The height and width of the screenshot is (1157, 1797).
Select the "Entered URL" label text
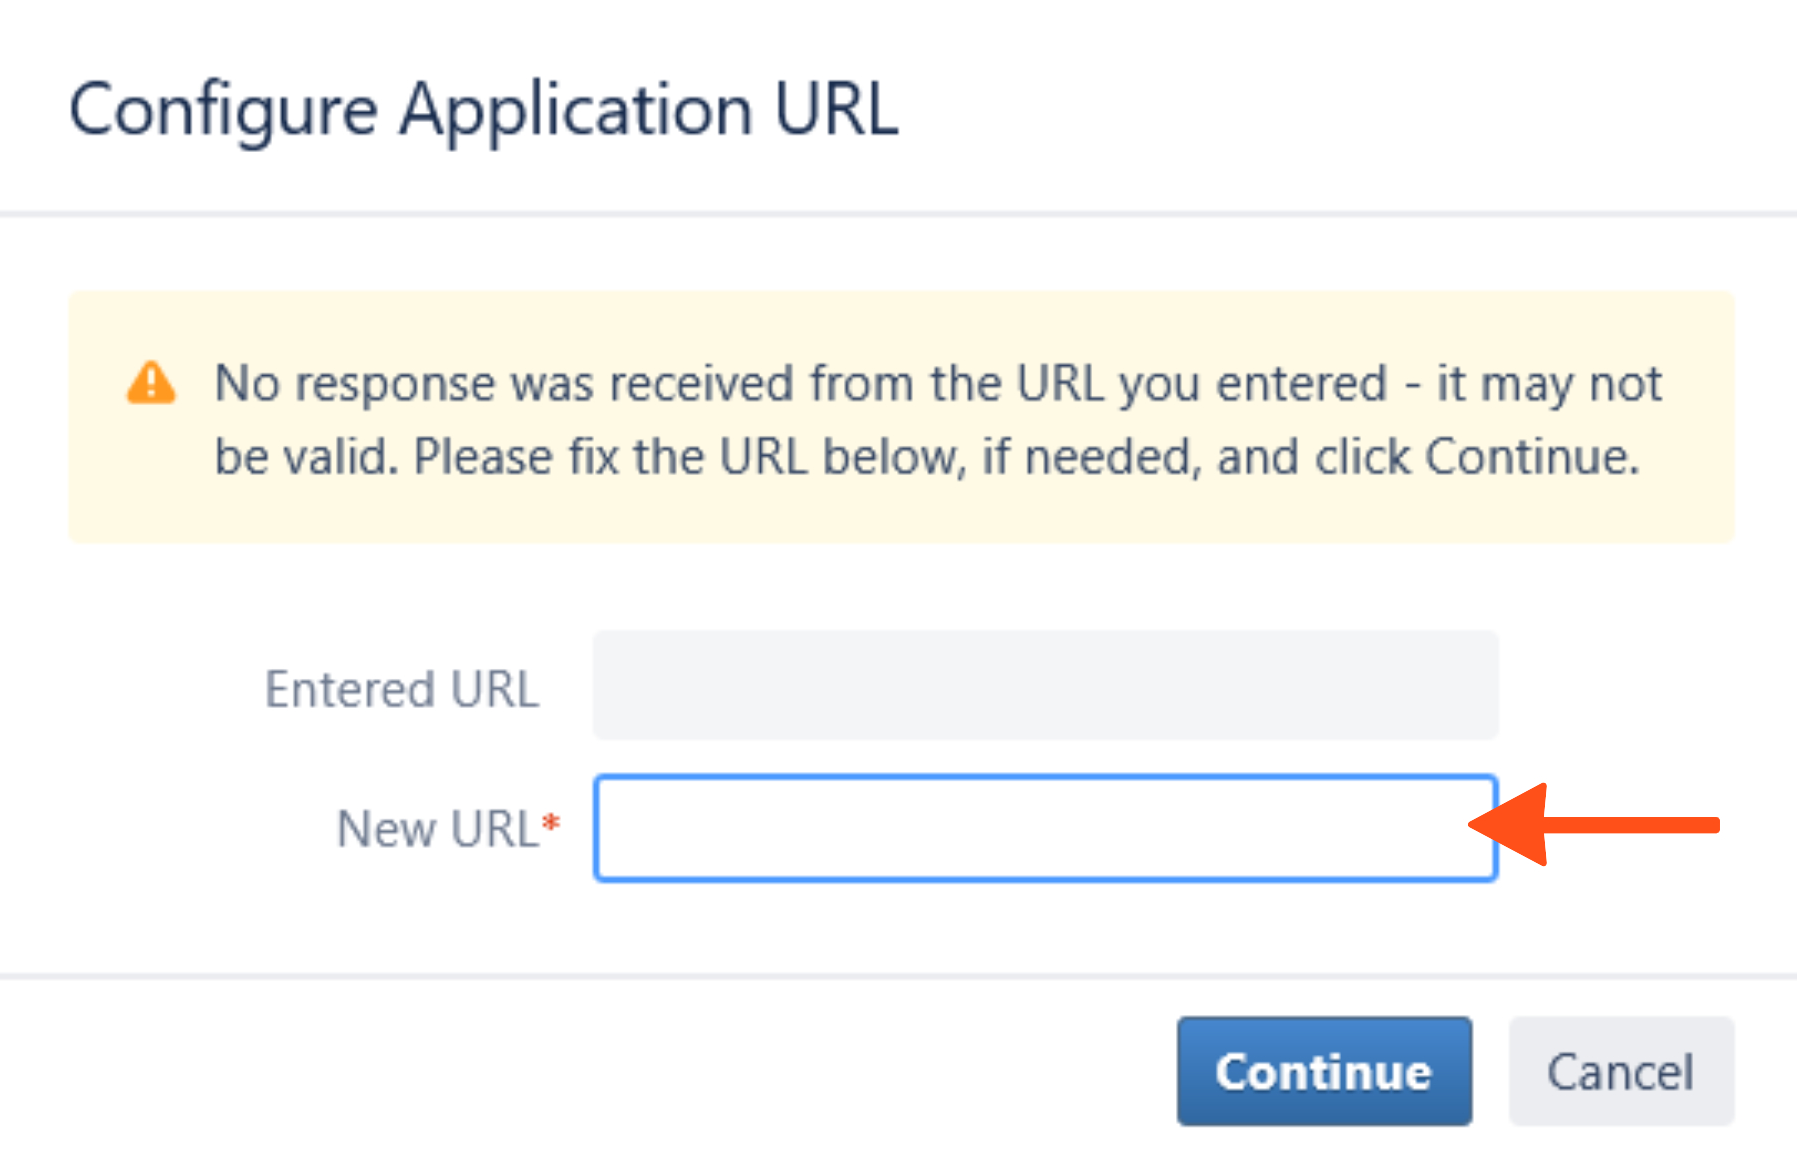tap(402, 689)
